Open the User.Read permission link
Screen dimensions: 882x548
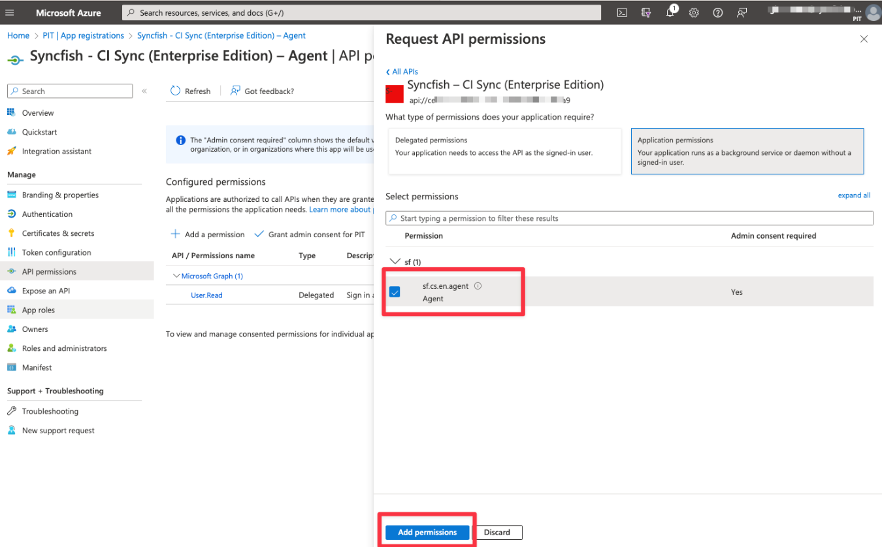206,295
